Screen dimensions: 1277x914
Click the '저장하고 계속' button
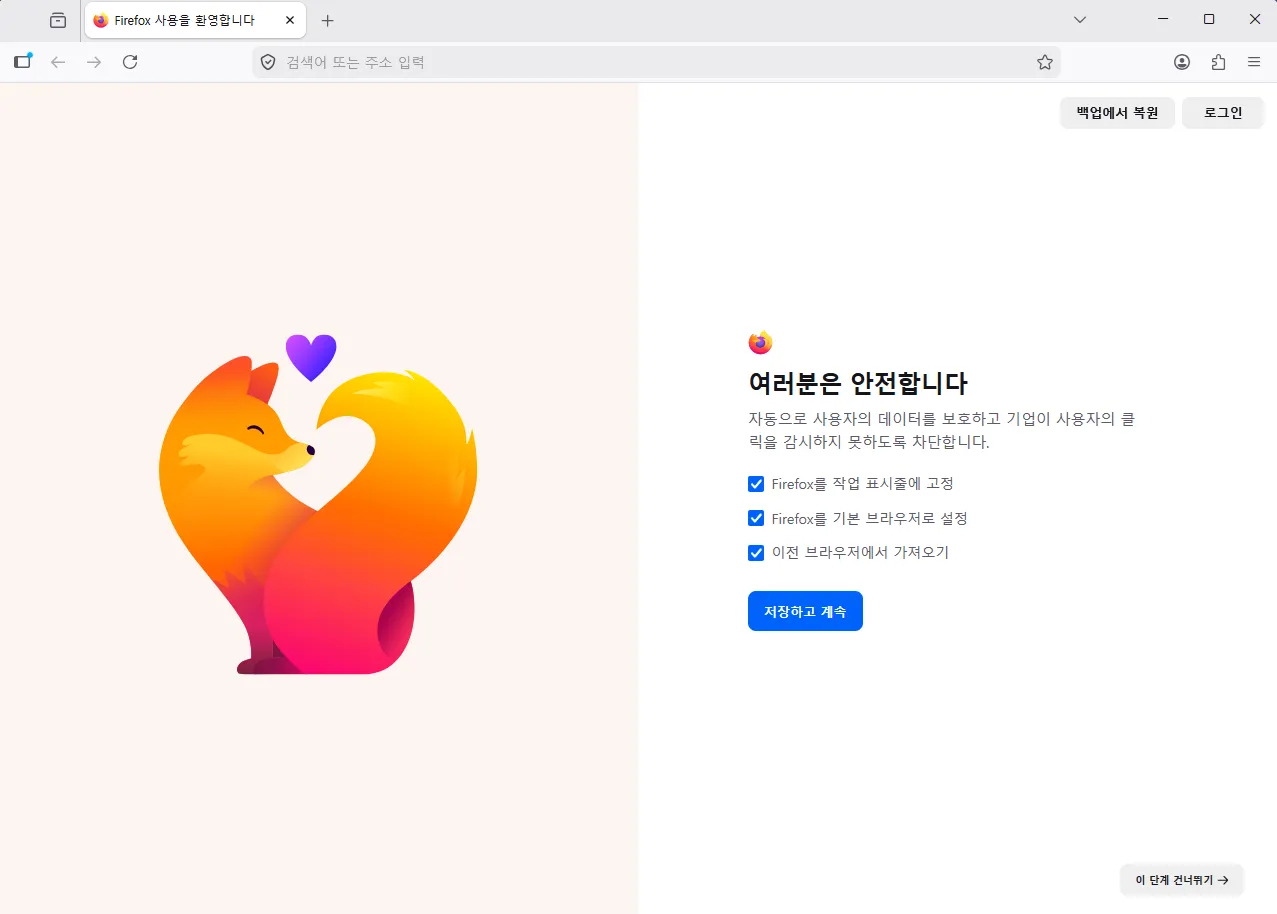805,611
